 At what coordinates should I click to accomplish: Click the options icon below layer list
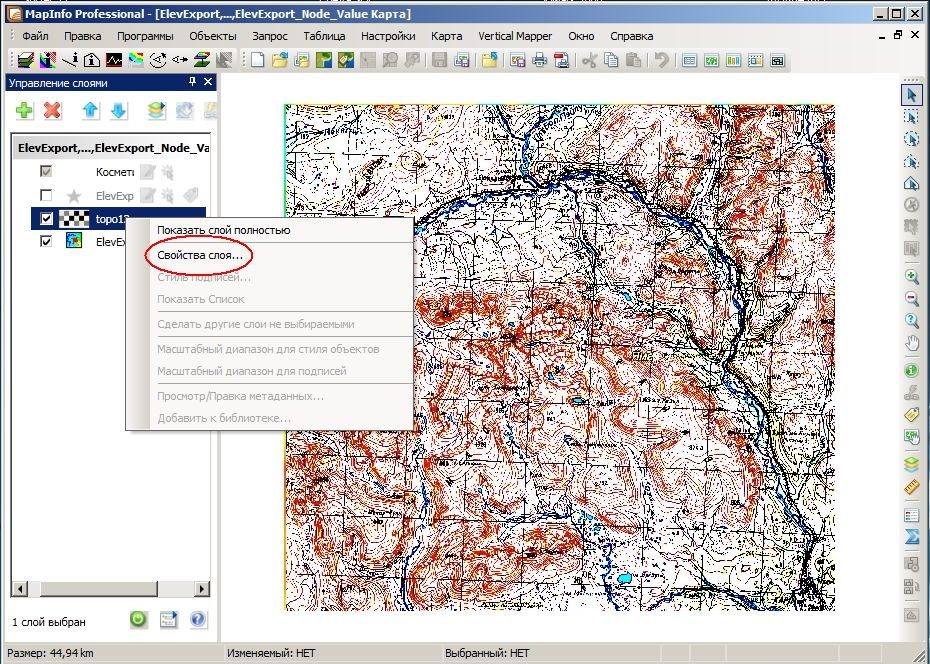[168, 620]
